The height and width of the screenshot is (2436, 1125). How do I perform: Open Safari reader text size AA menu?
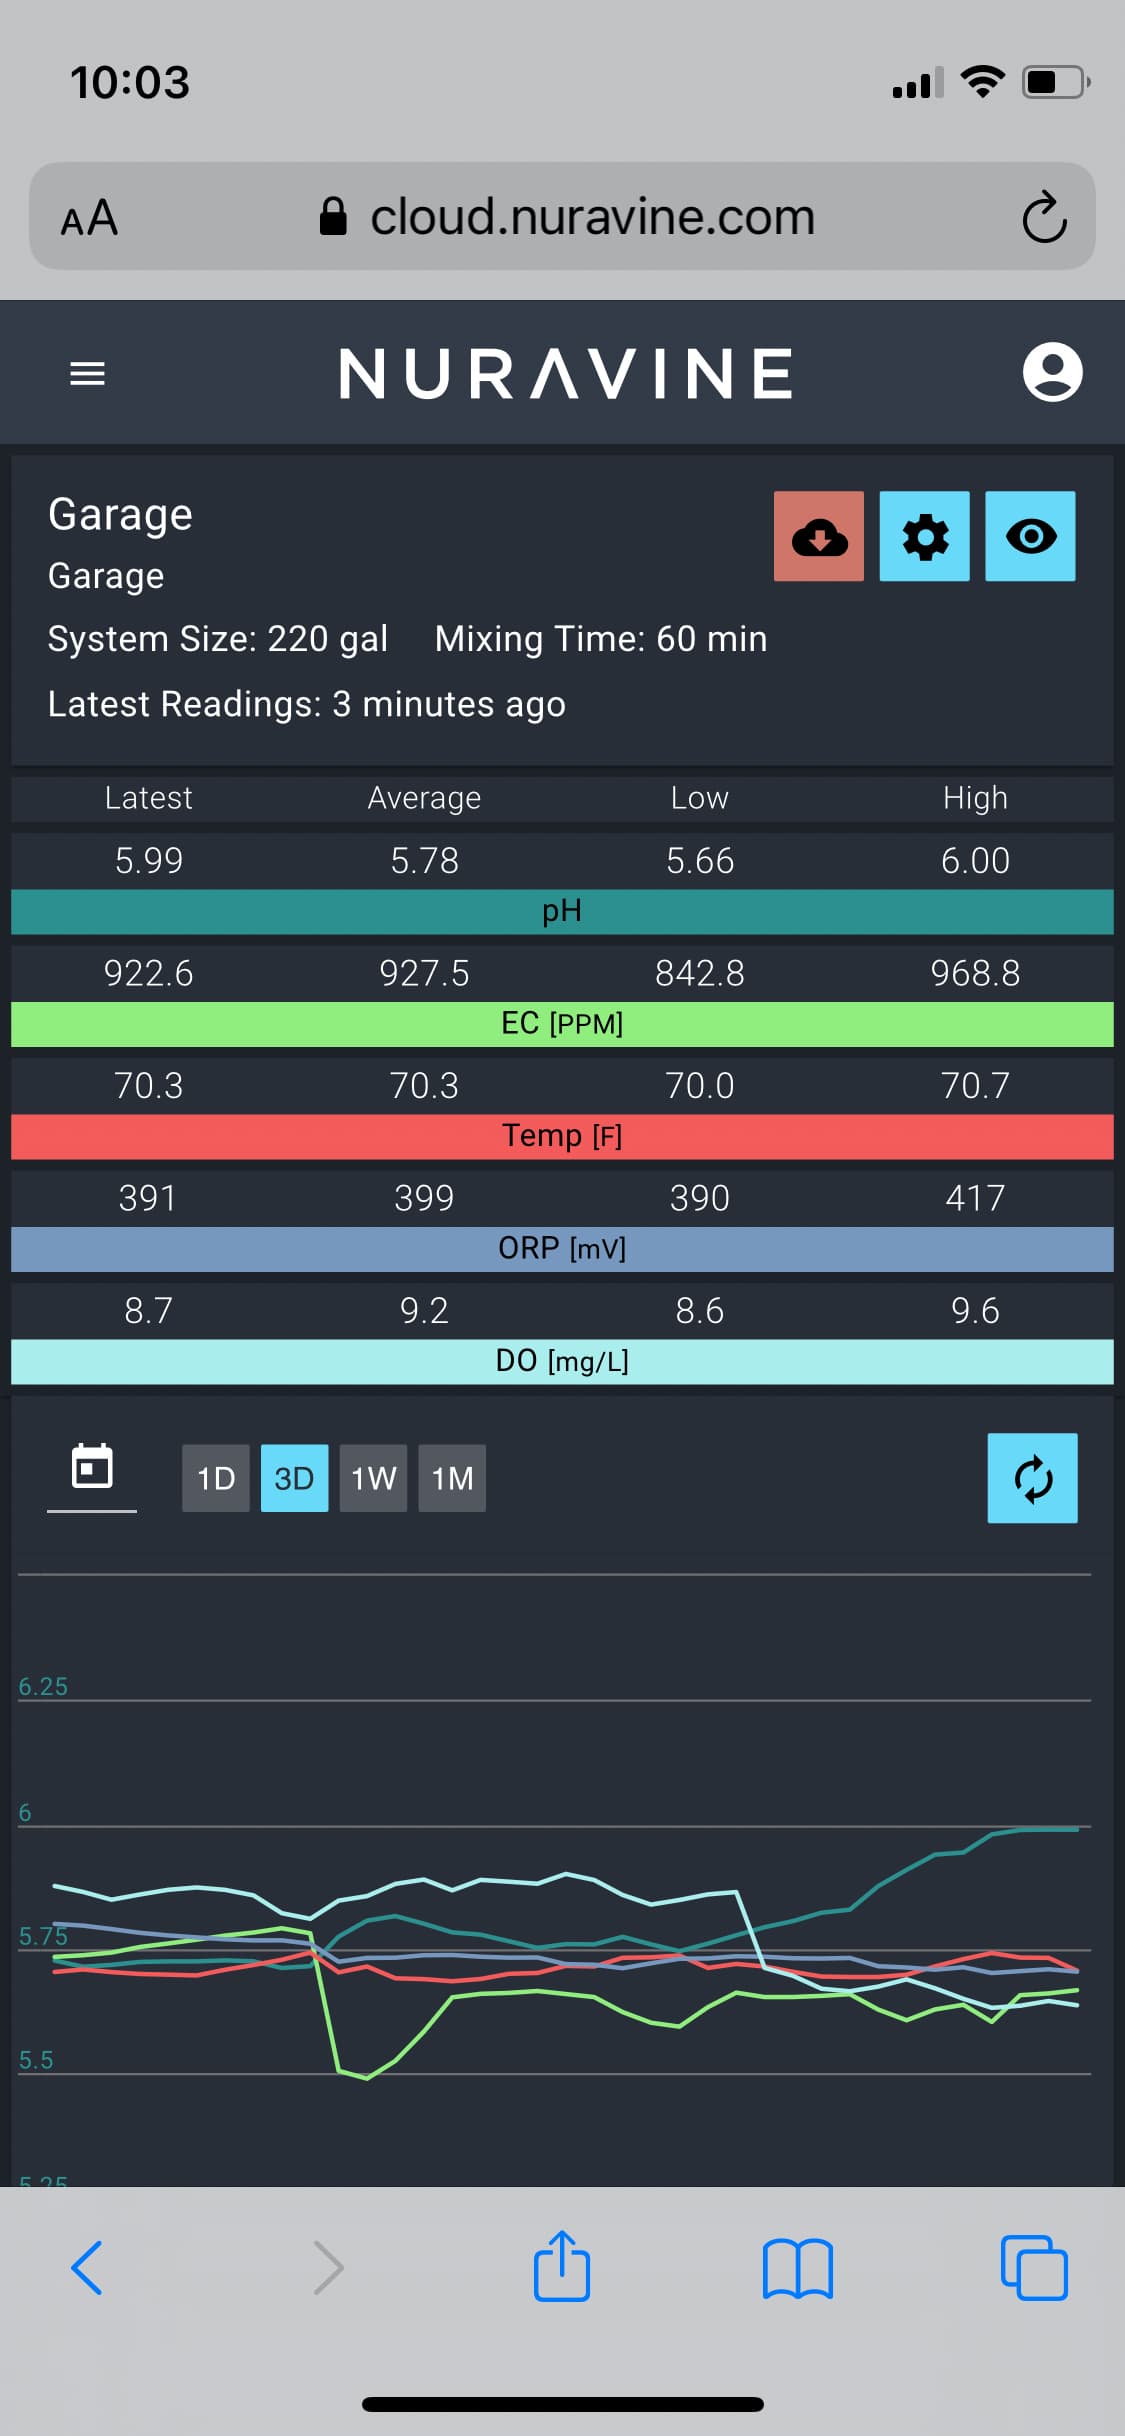89,217
